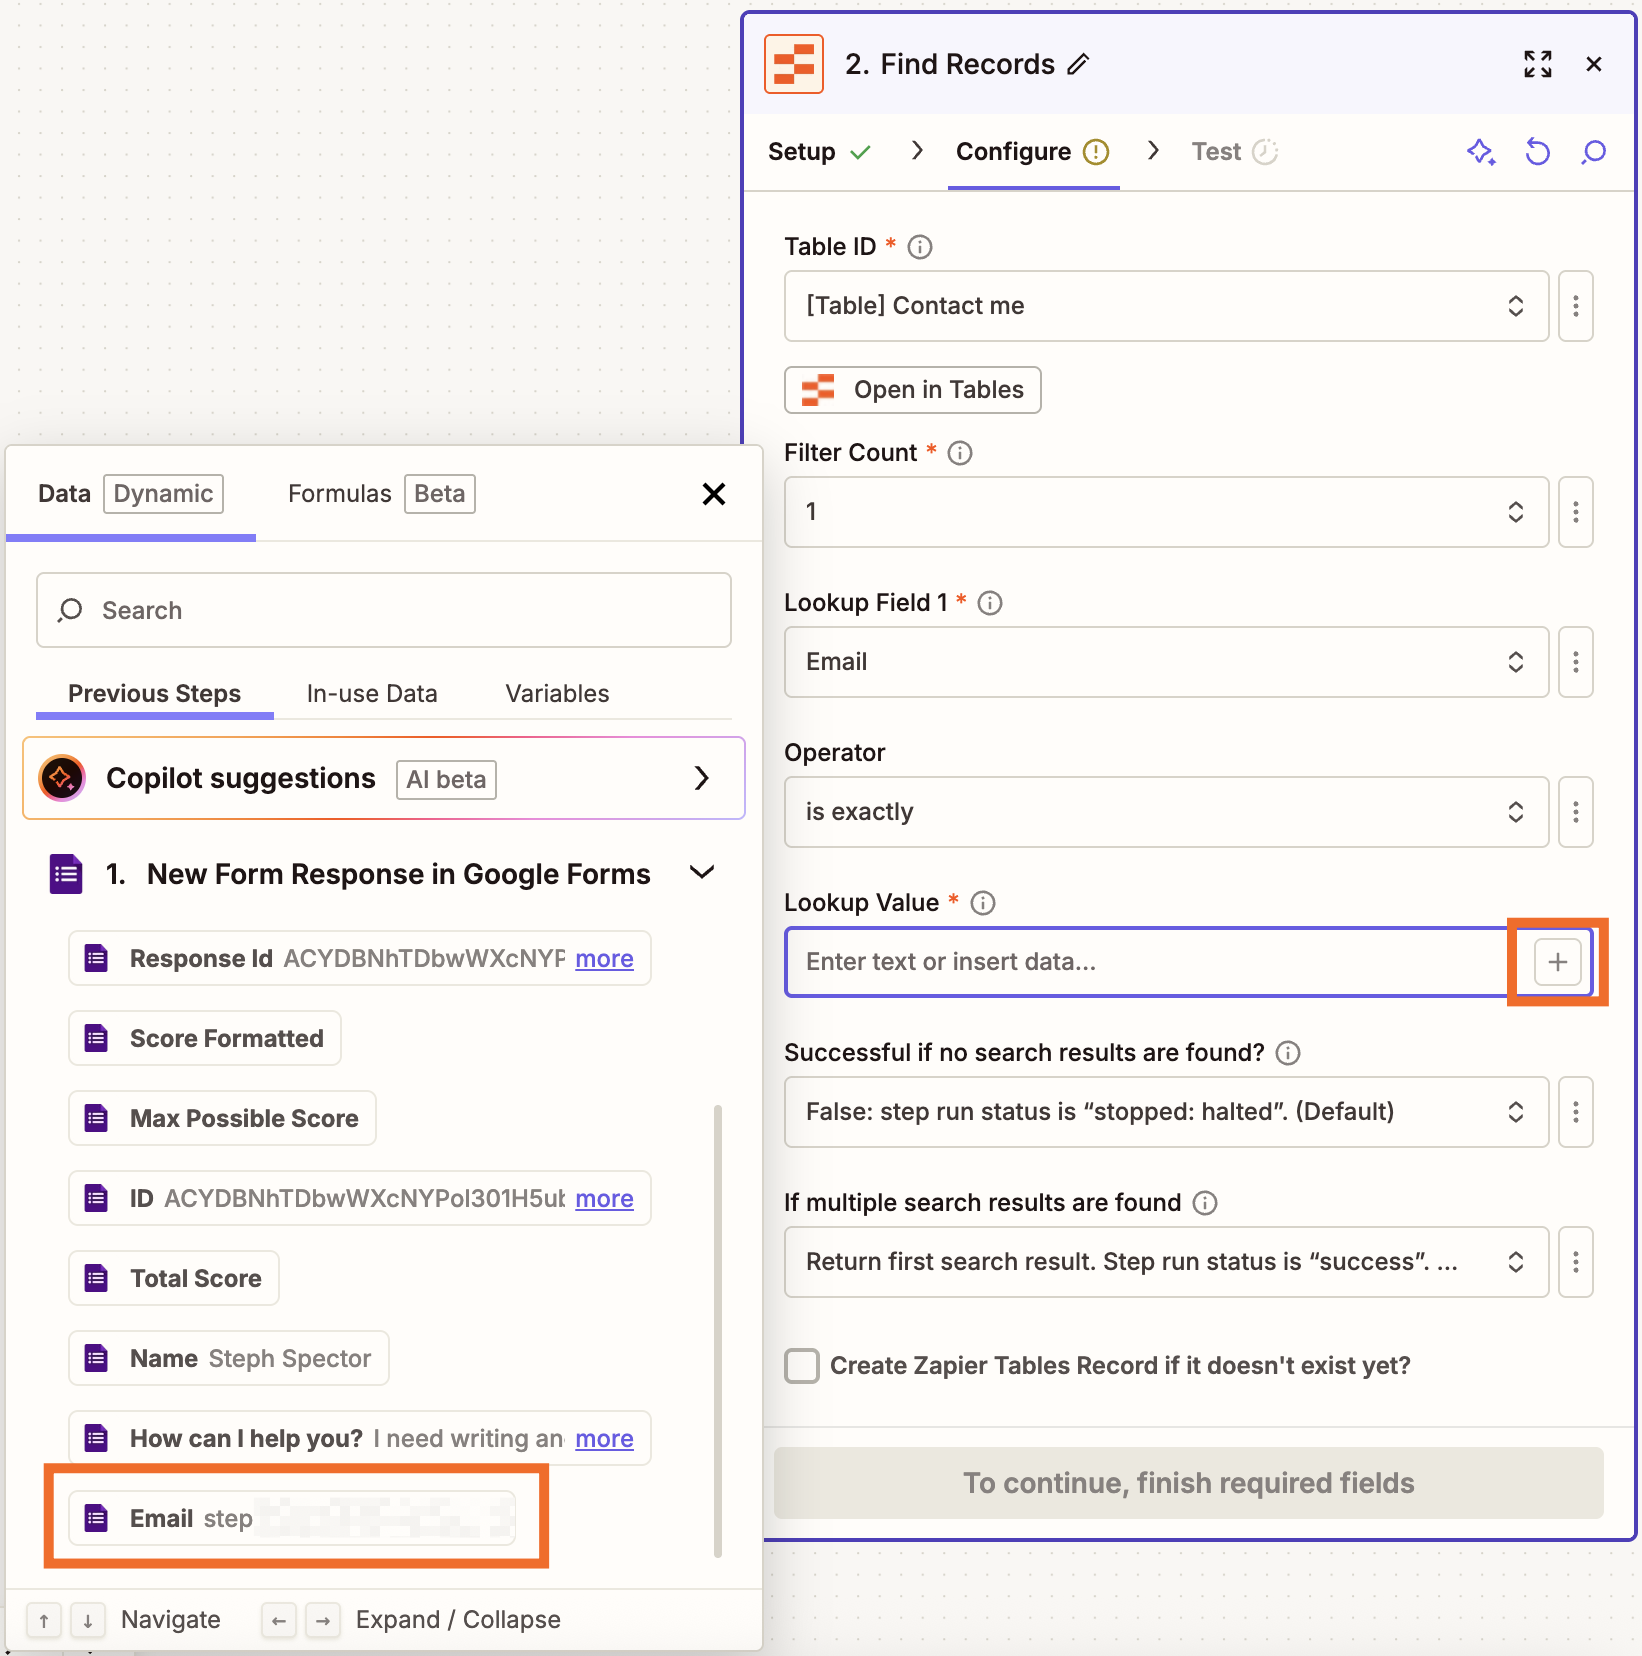Click the Google Forms icon on step 1

pos(64,873)
